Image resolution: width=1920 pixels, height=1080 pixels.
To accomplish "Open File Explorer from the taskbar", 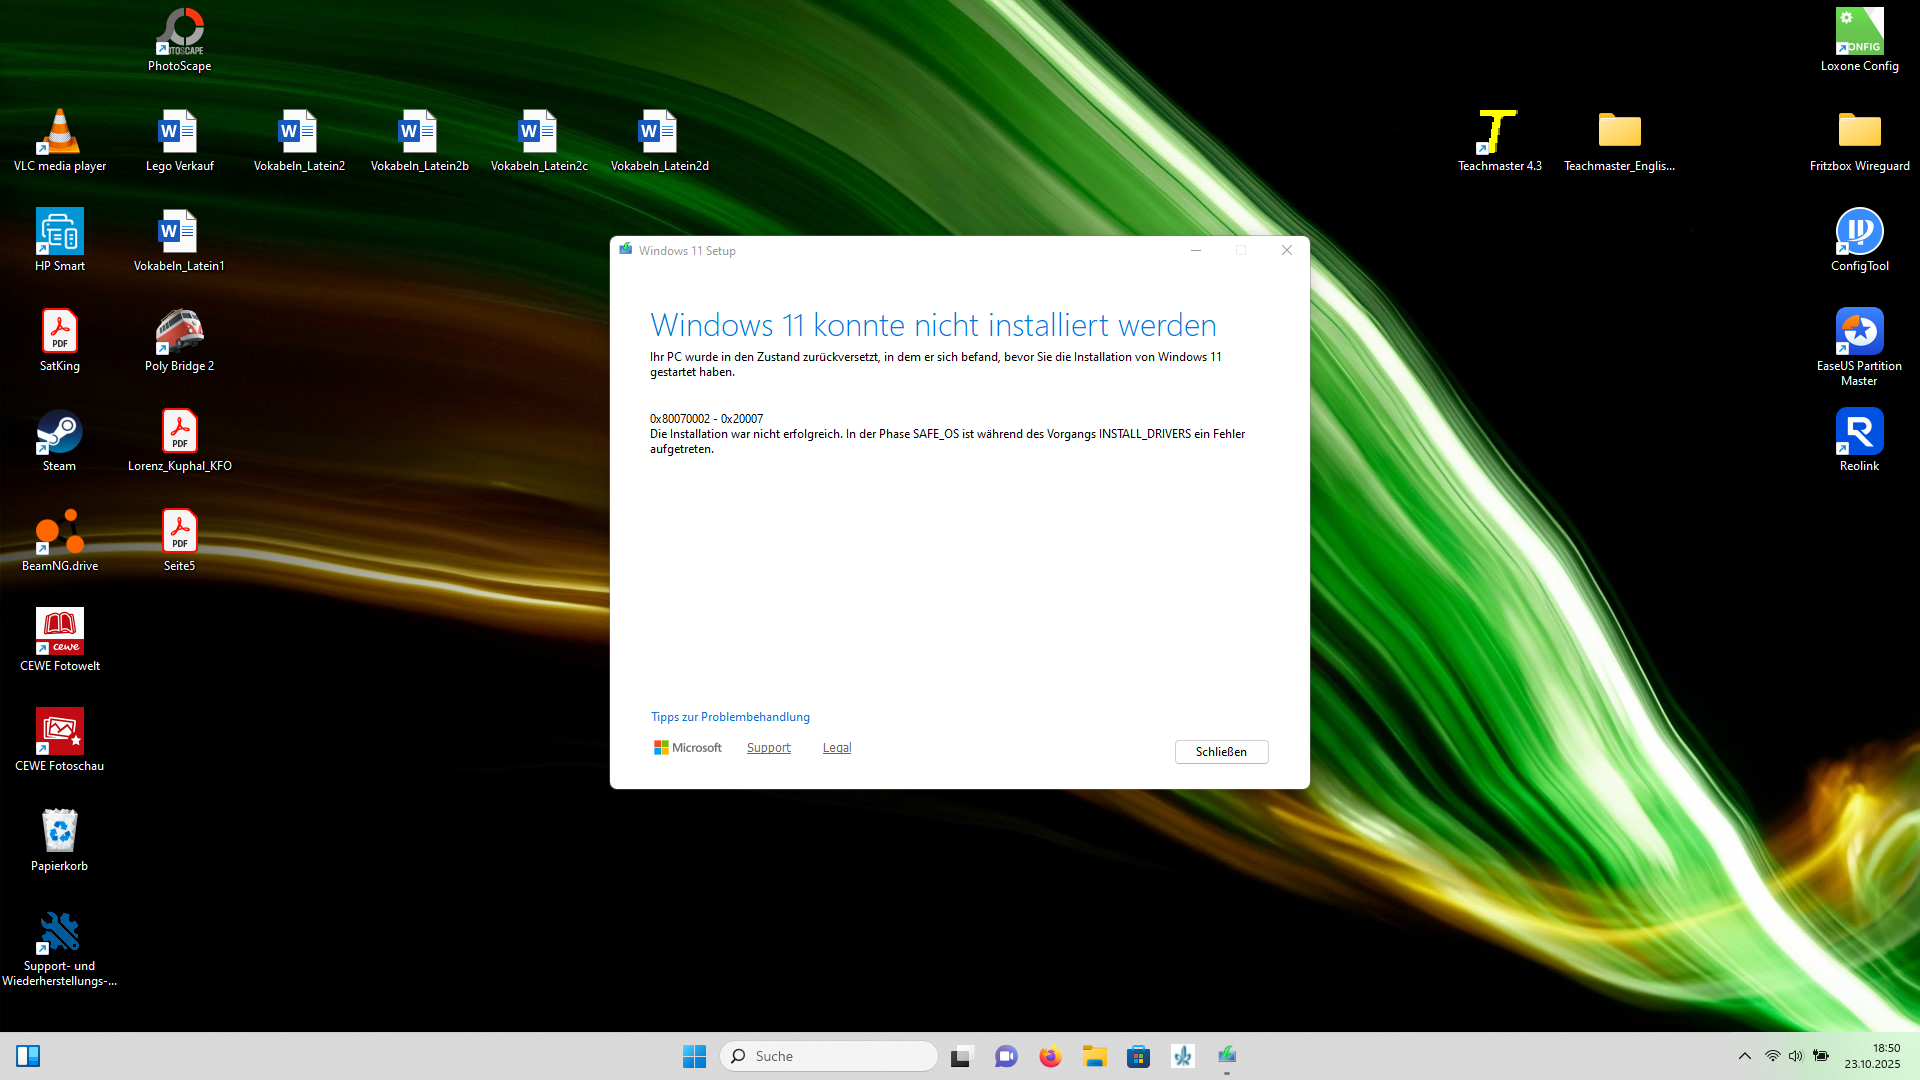I will [x=1094, y=1056].
